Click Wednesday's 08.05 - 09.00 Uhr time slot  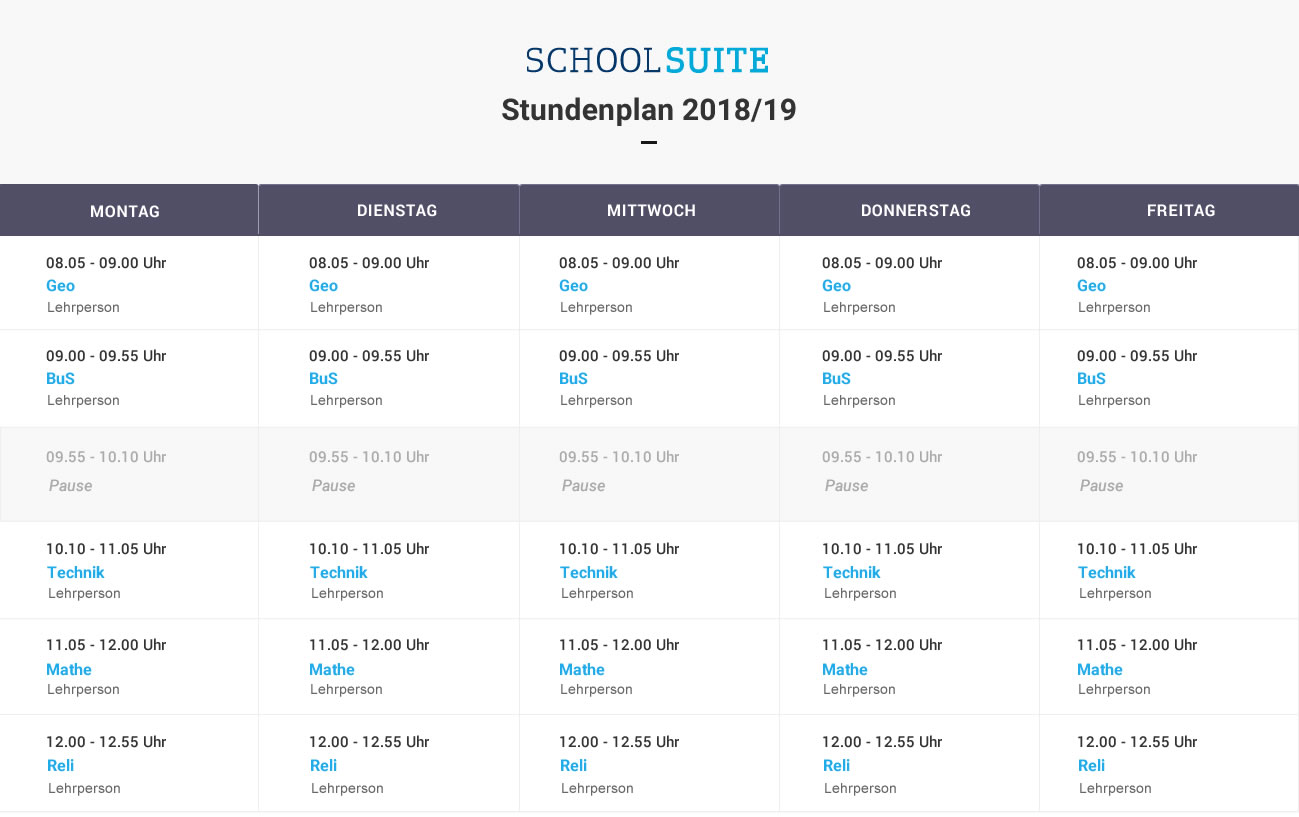click(619, 263)
